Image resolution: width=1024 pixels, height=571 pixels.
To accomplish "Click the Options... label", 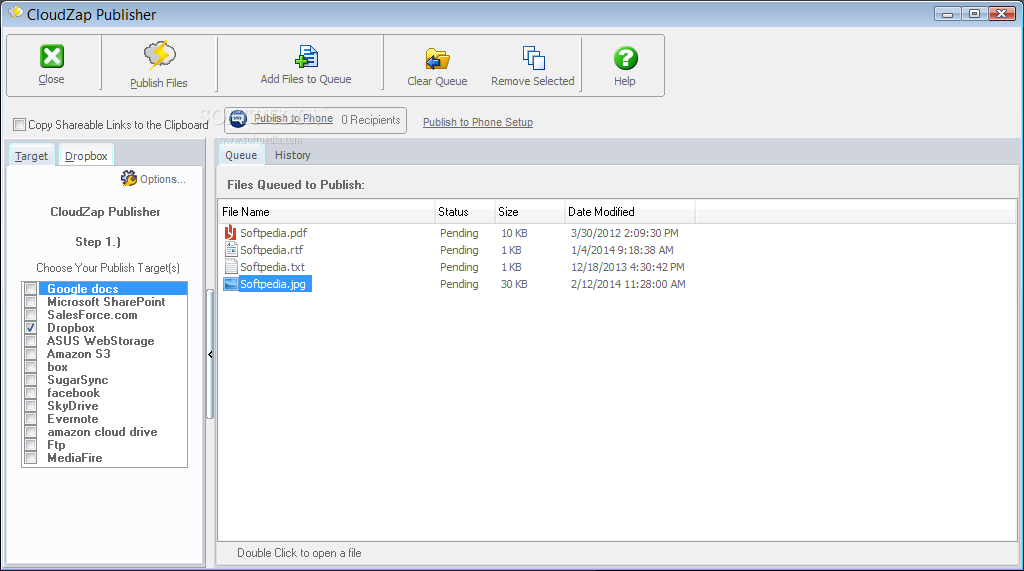I will pyautogui.click(x=163, y=179).
